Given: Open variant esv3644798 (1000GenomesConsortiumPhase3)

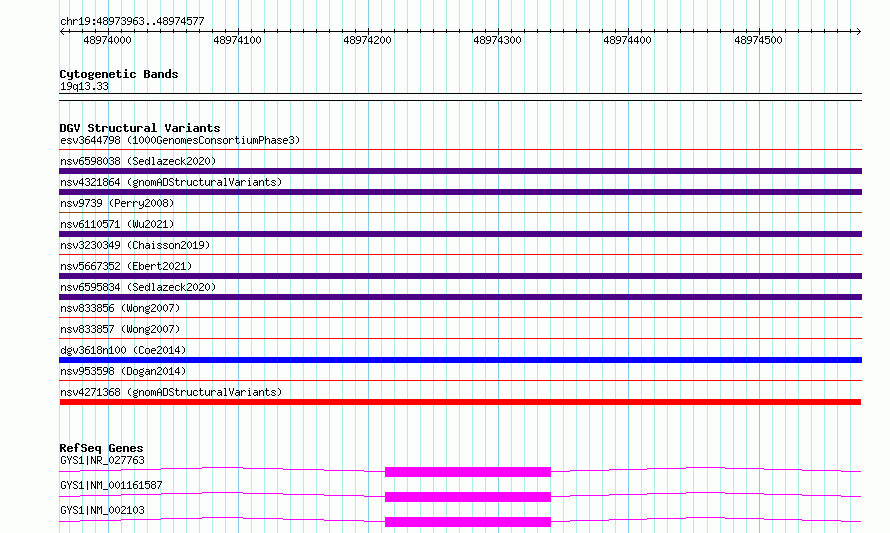Looking at the screenshot, I should 180,140.
